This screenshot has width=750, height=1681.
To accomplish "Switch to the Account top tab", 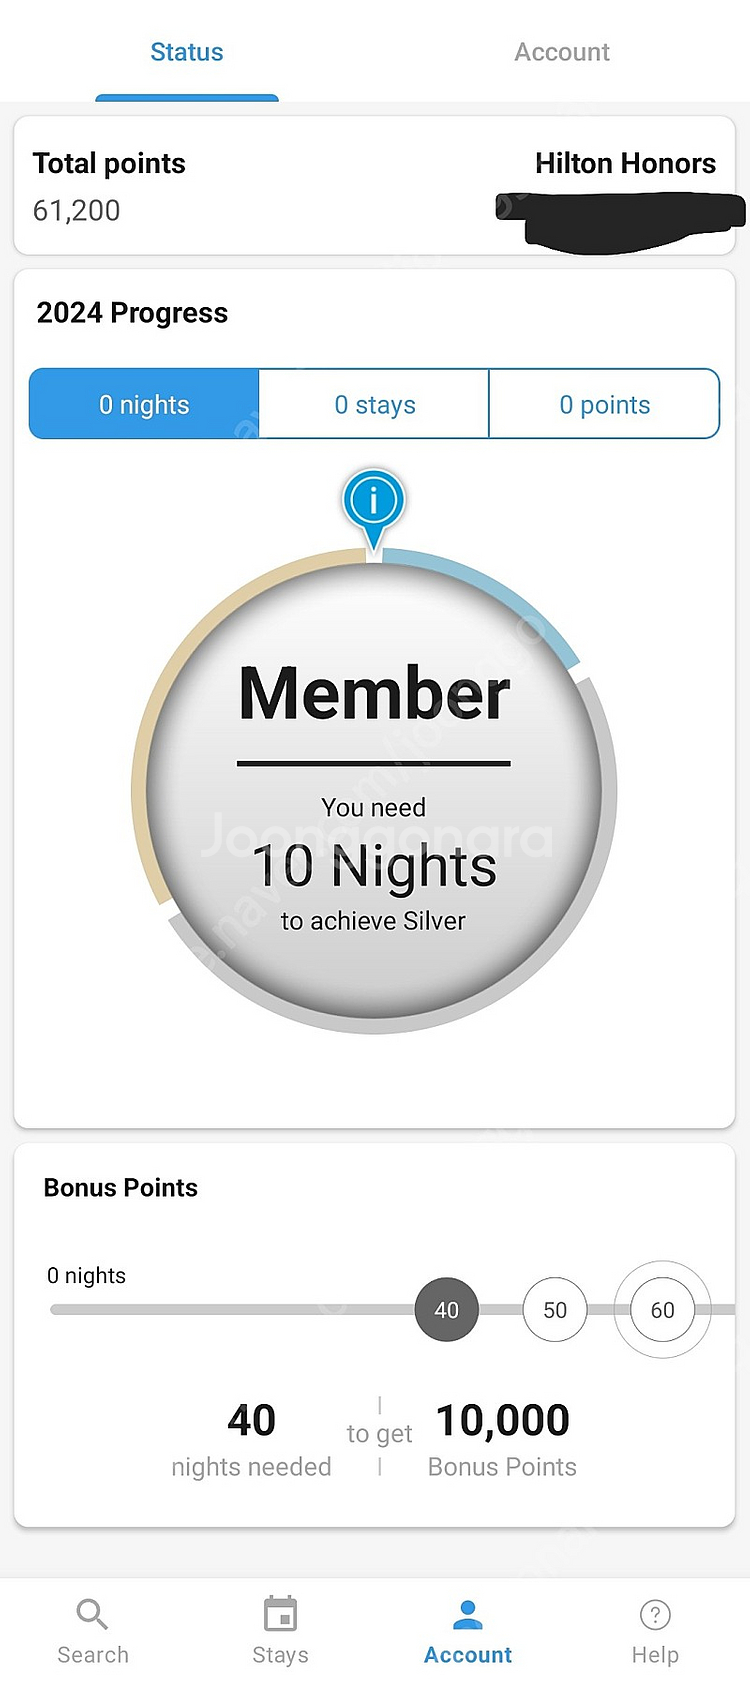I will [562, 52].
